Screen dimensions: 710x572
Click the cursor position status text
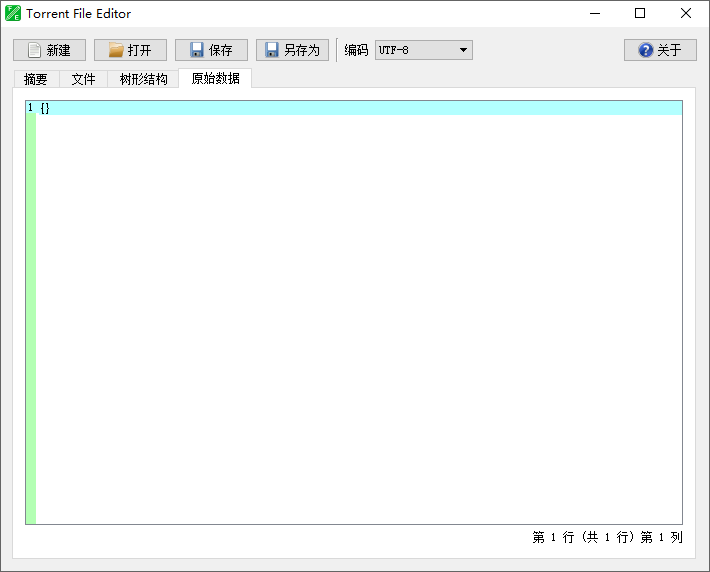pyautogui.click(x=608, y=538)
